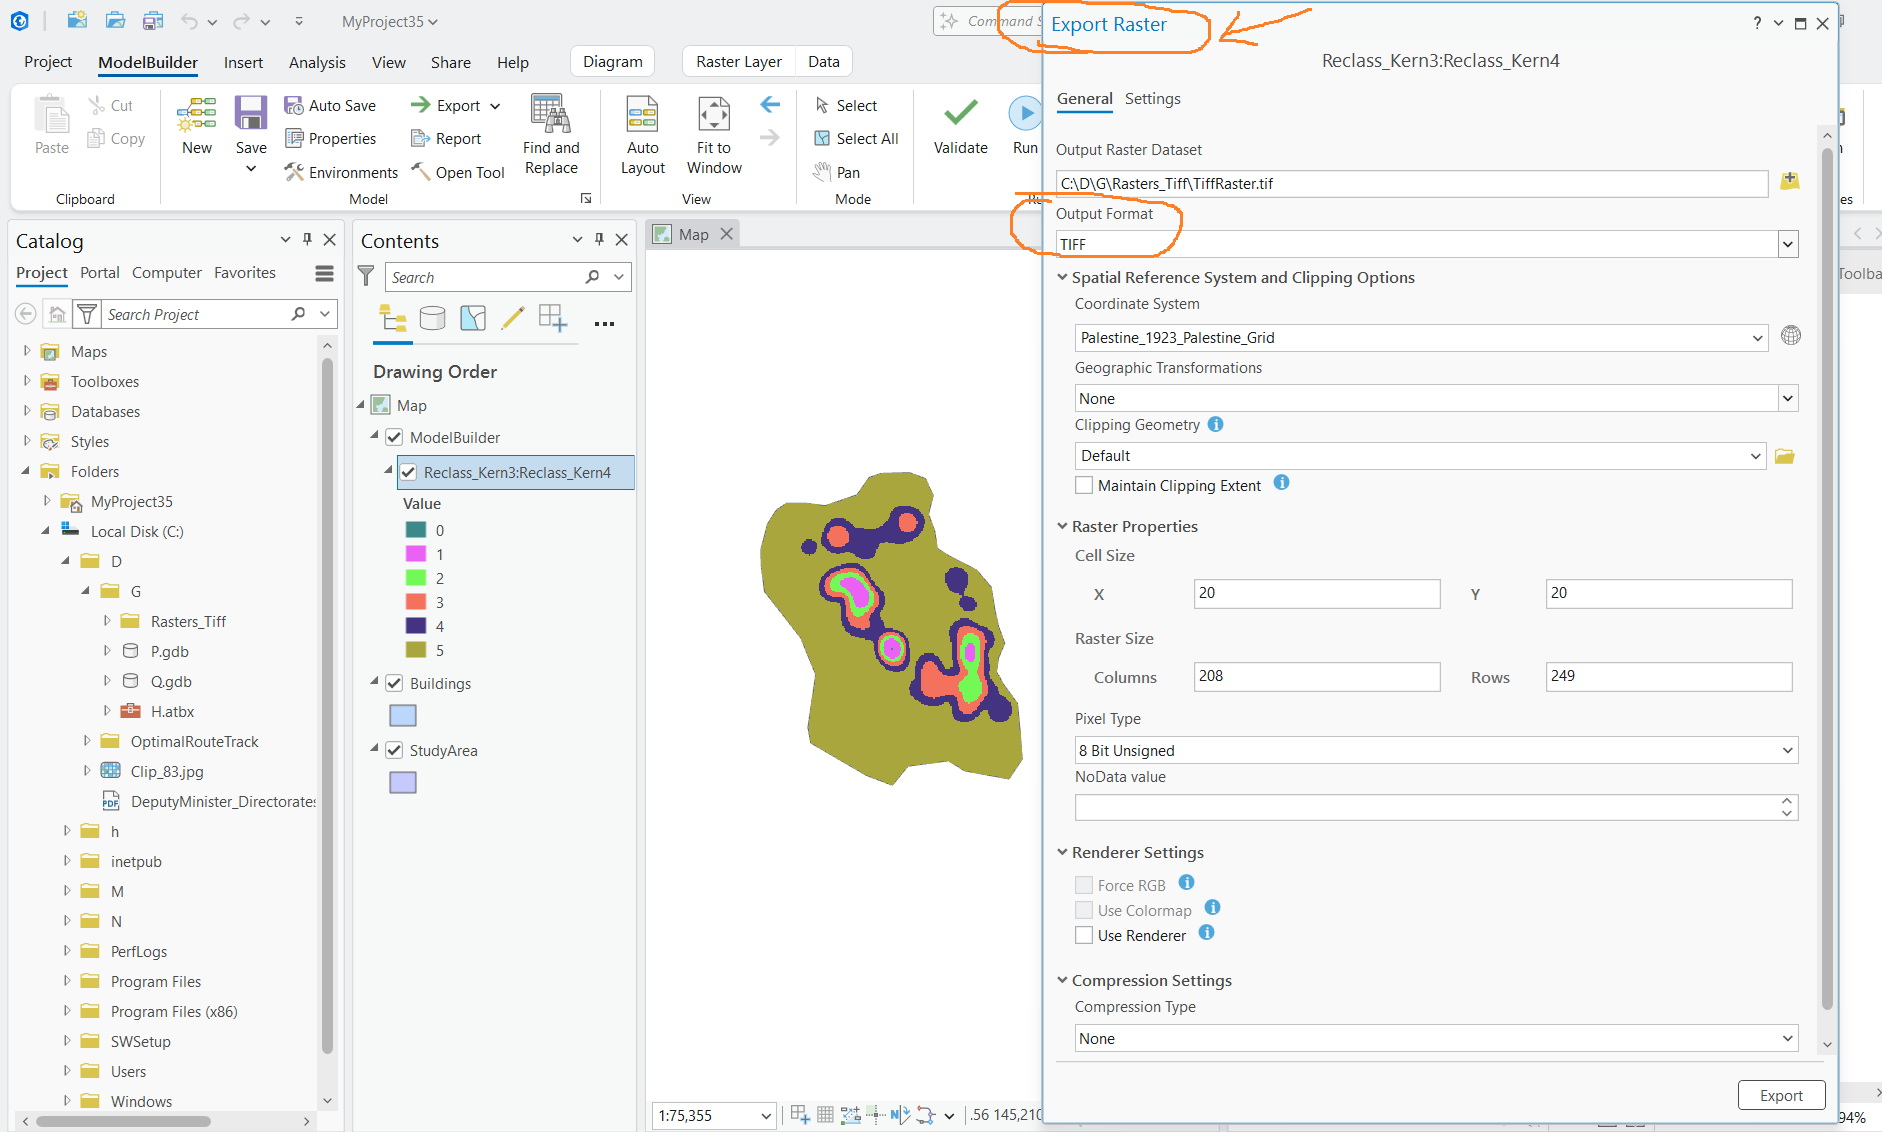
Task: Switch Contents to List By Data Source
Action: click(x=433, y=319)
